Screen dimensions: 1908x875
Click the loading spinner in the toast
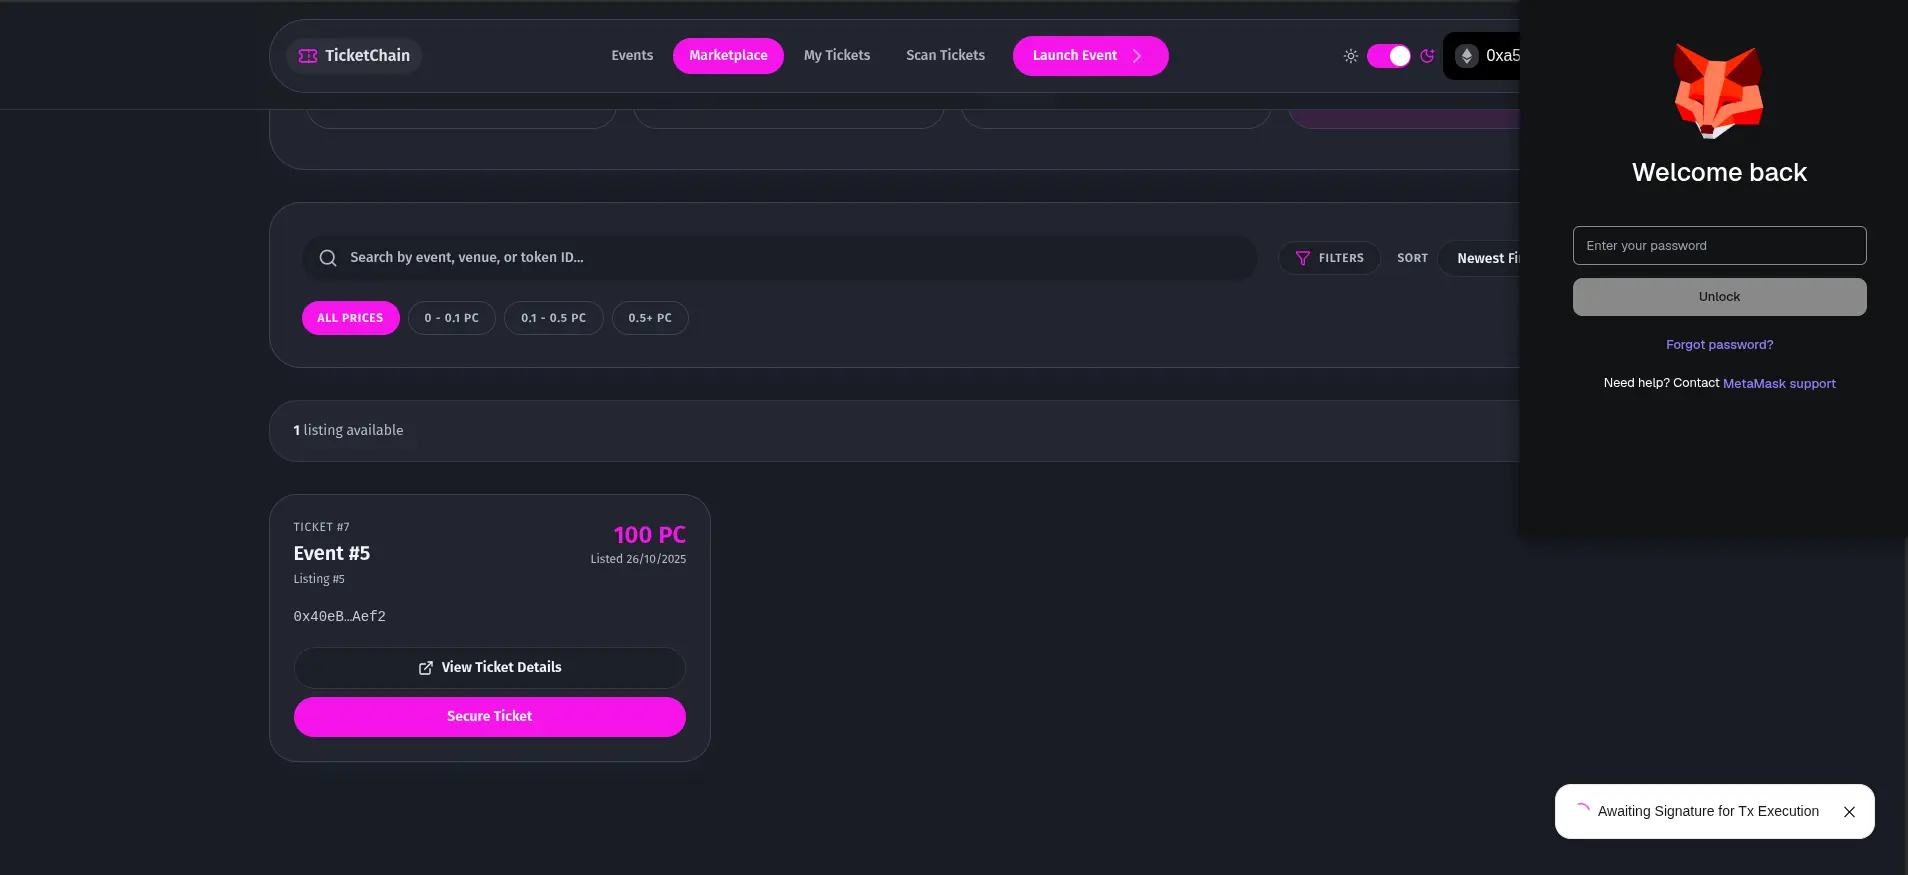tap(1581, 811)
